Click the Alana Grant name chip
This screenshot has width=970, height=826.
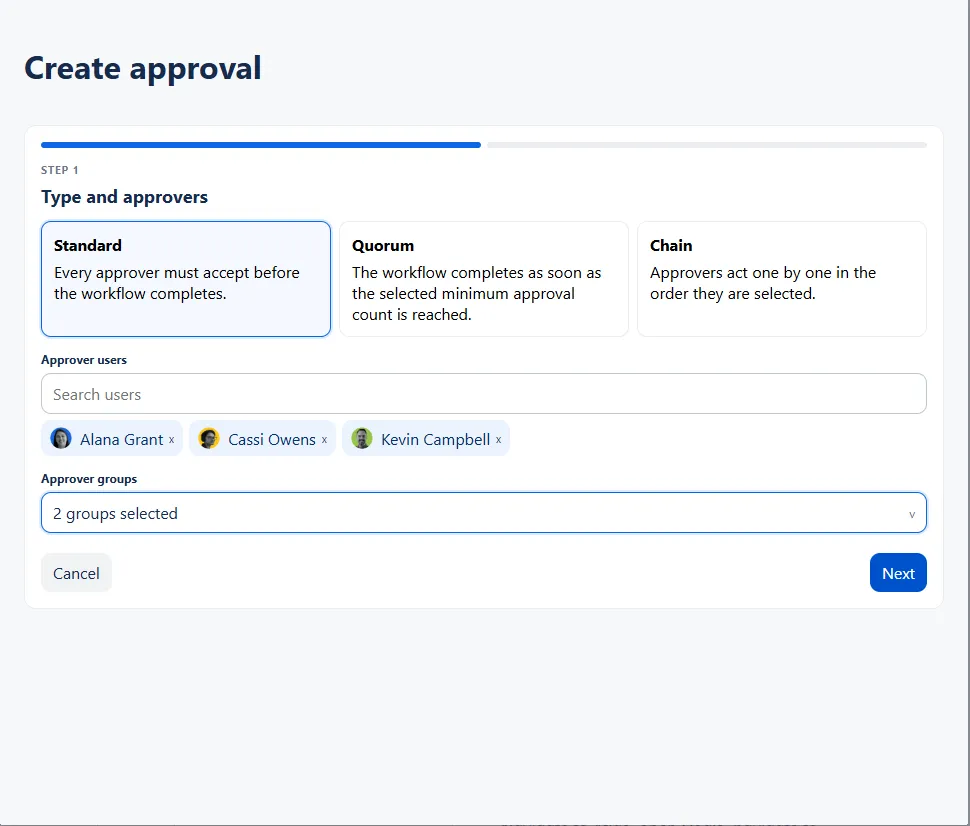(112, 439)
